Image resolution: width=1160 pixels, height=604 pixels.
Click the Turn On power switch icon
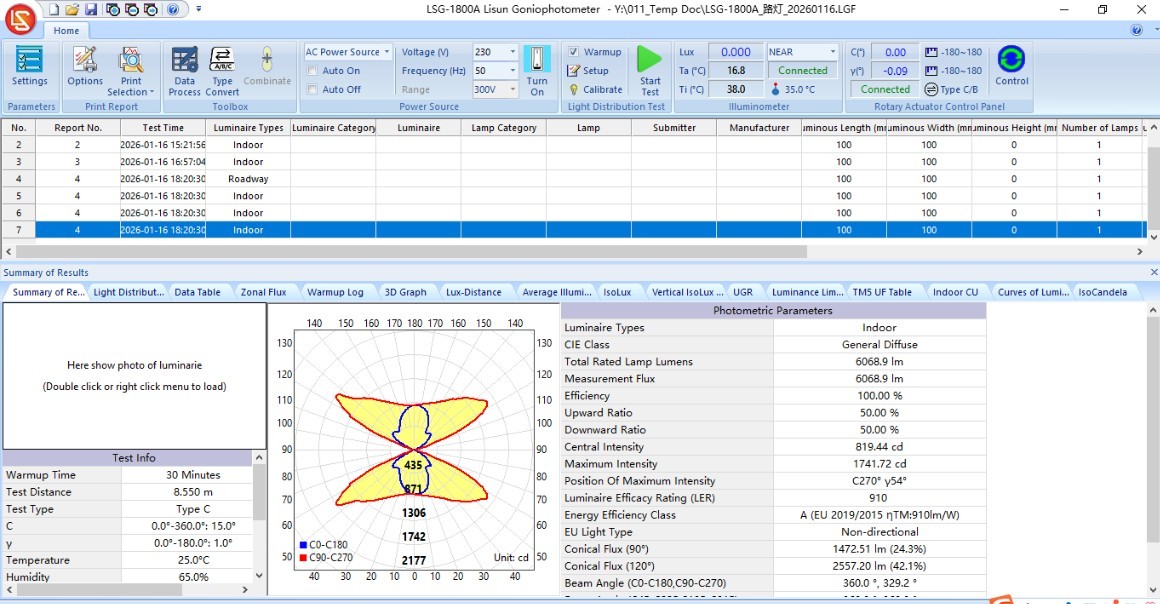pyautogui.click(x=537, y=59)
